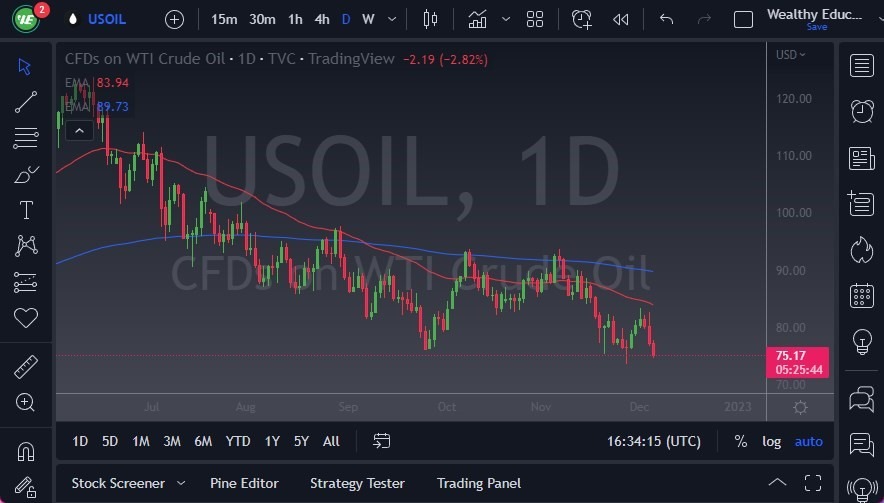This screenshot has width=884, height=503.
Task: Open the layout templates grid icon
Action: (x=534, y=20)
